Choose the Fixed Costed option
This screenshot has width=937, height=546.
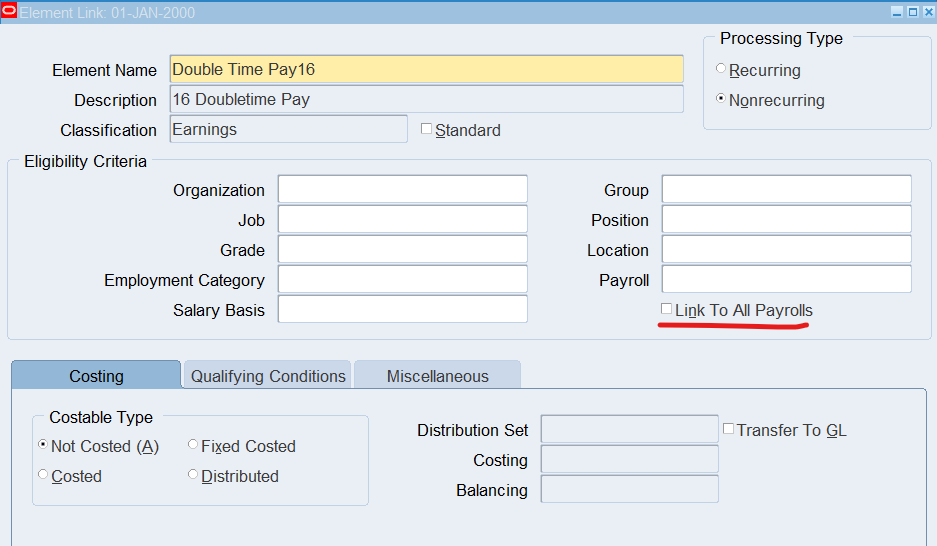coord(193,446)
